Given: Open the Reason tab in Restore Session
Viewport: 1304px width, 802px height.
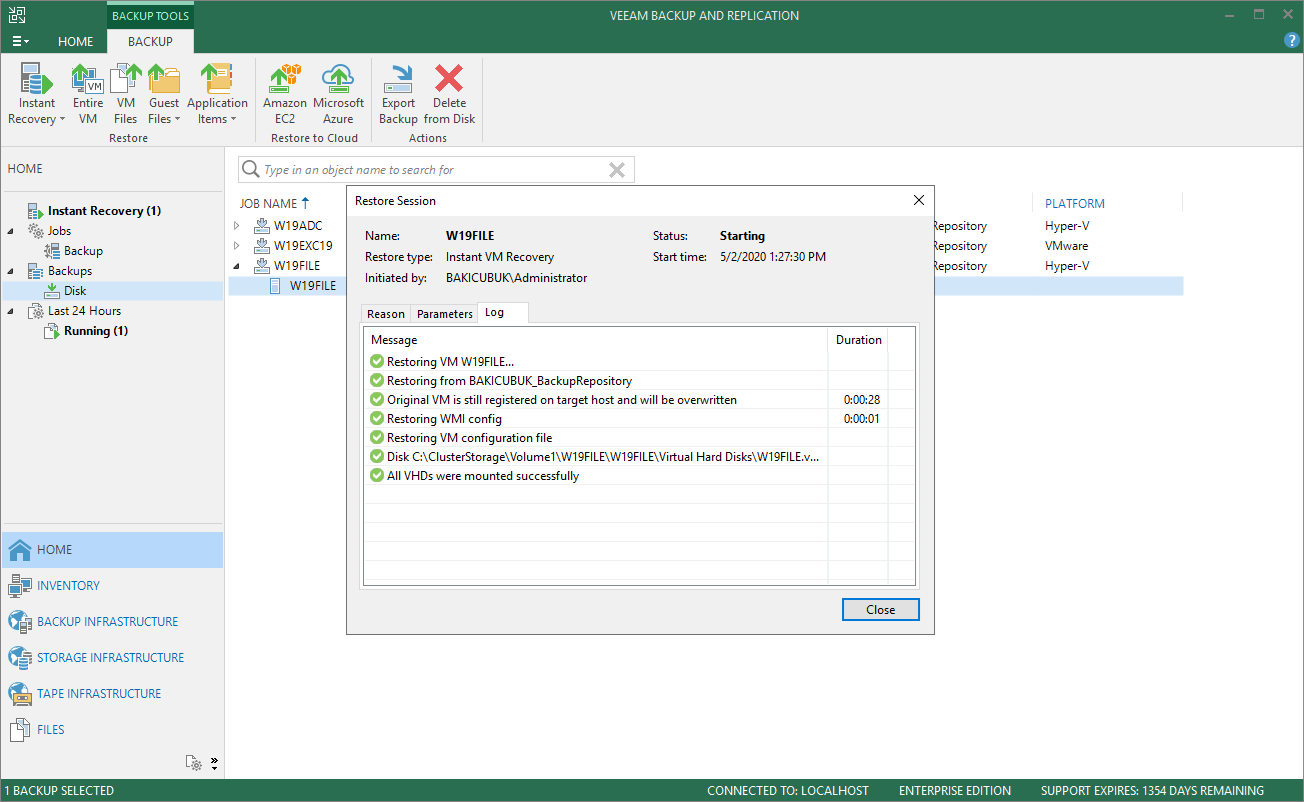Looking at the screenshot, I should (x=386, y=314).
